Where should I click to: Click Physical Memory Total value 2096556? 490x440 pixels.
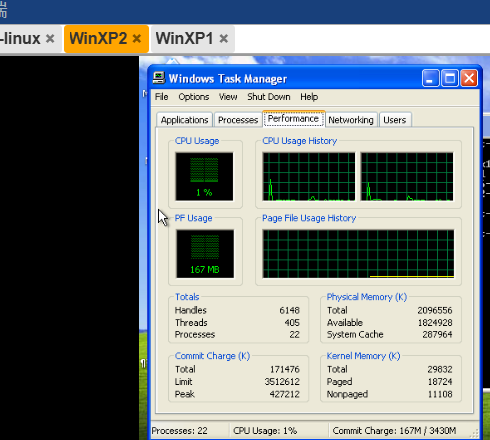(x=435, y=310)
